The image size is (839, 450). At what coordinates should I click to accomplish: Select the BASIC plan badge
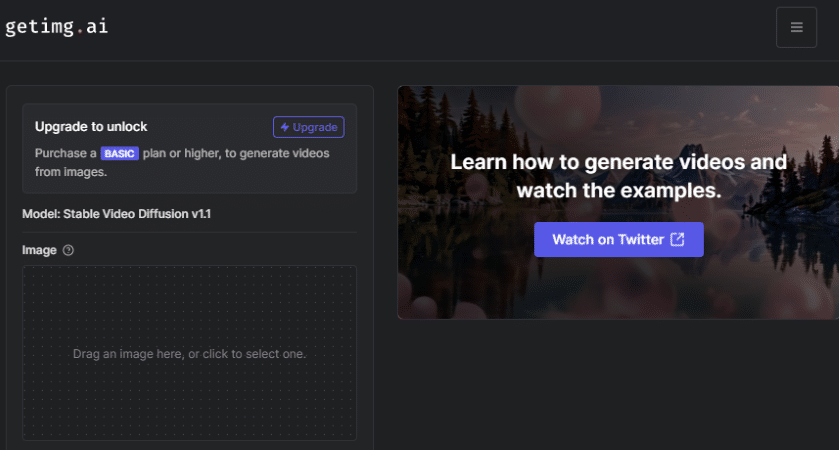(x=119, y=154)
